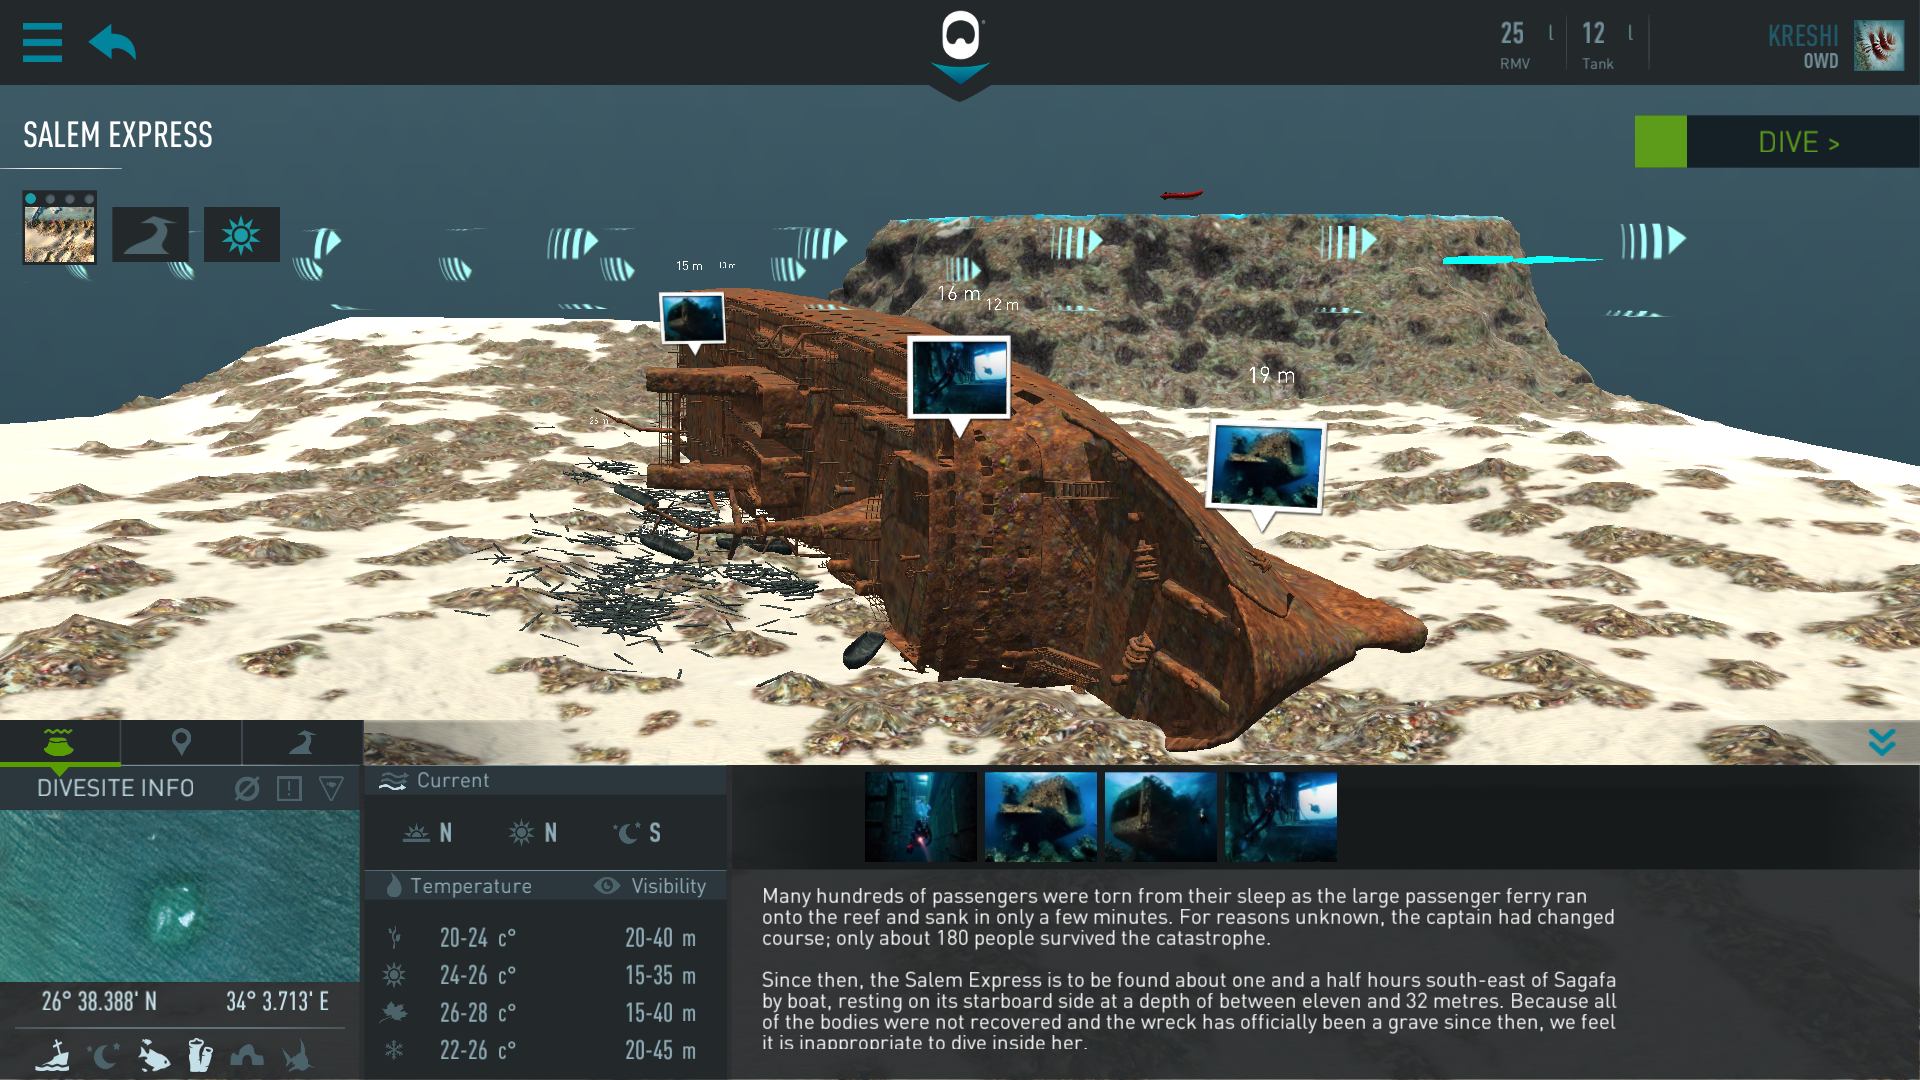Click the summer sun season icon

(x=394, y=975)
